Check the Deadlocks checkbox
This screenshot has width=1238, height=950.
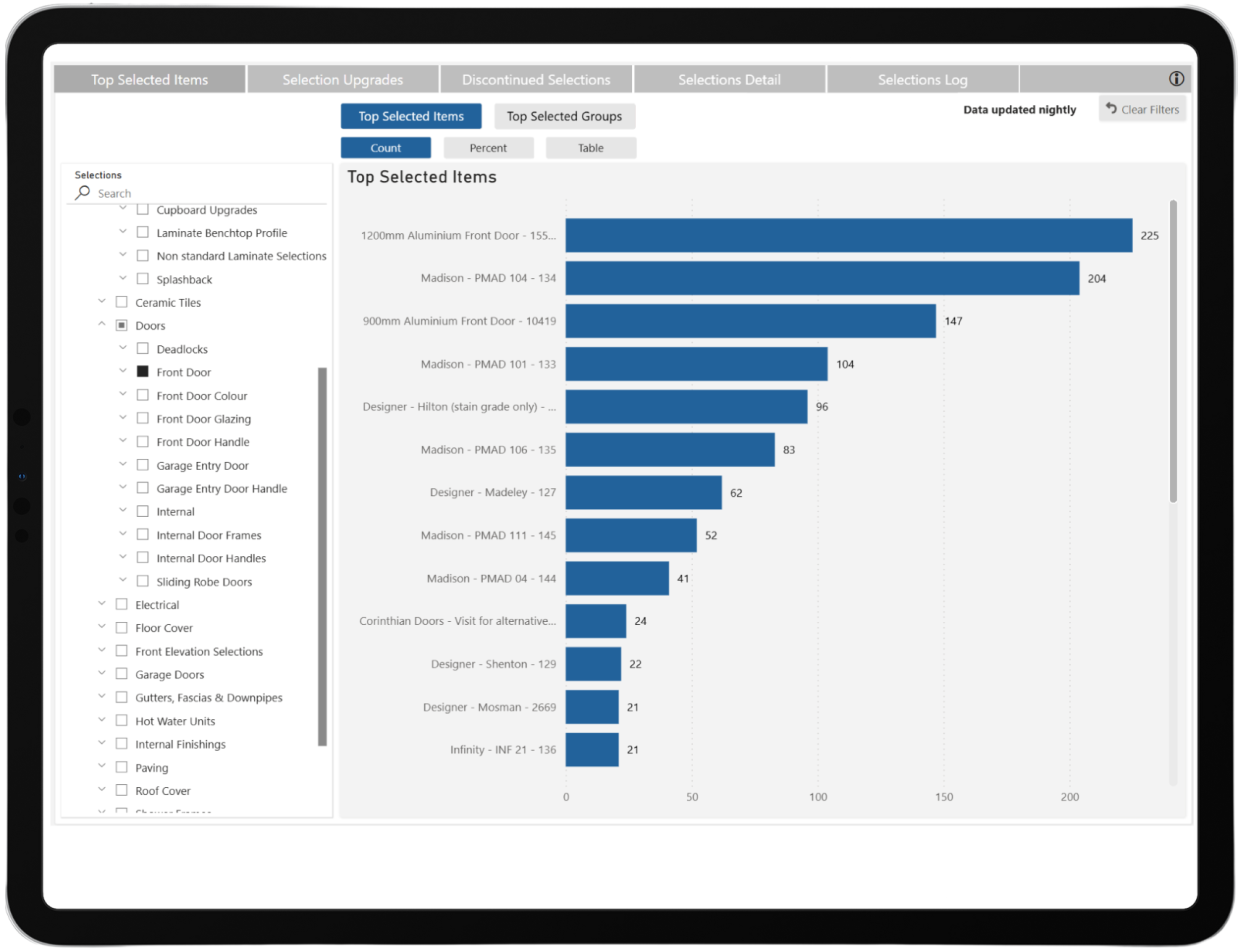click(x=143, y=348)
